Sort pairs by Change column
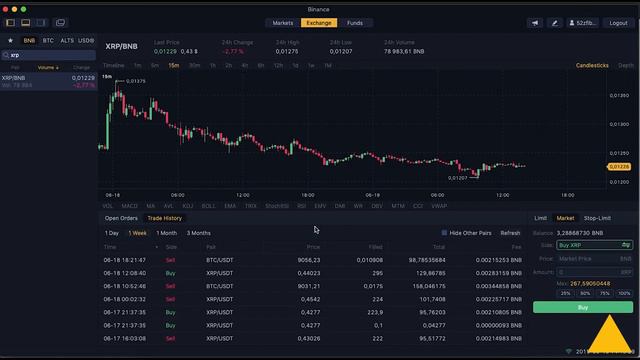 [81, 67]
